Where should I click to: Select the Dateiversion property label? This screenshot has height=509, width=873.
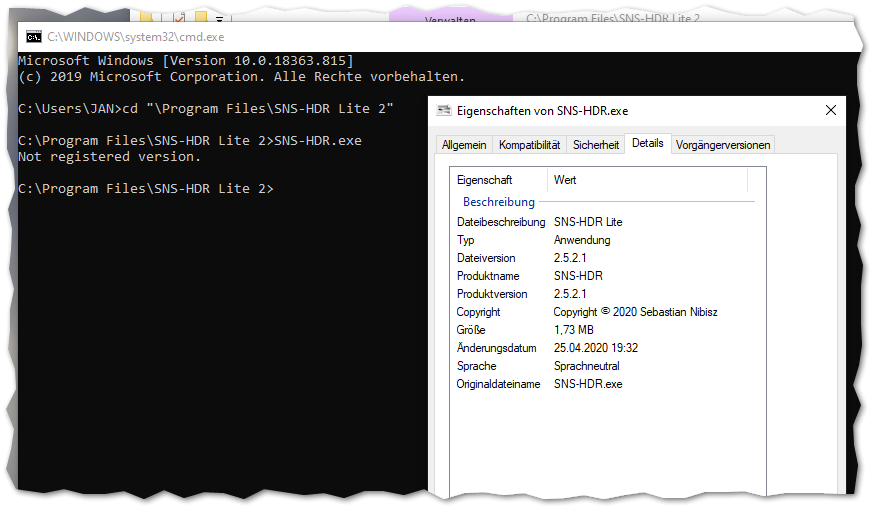point(486,258)
